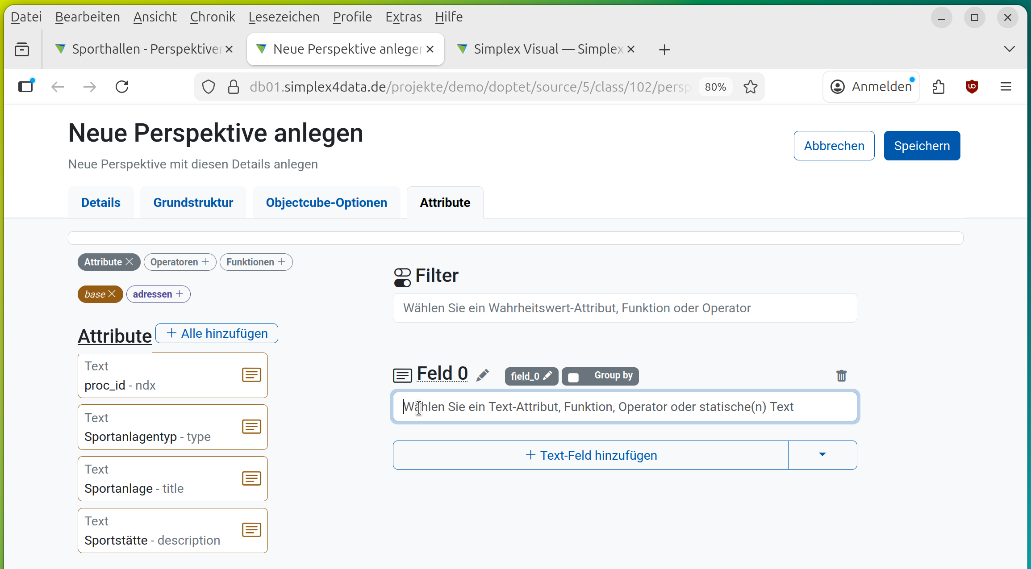
Task: Edit the Feld 0 title via pencil icon
Action: coord(483,375)
